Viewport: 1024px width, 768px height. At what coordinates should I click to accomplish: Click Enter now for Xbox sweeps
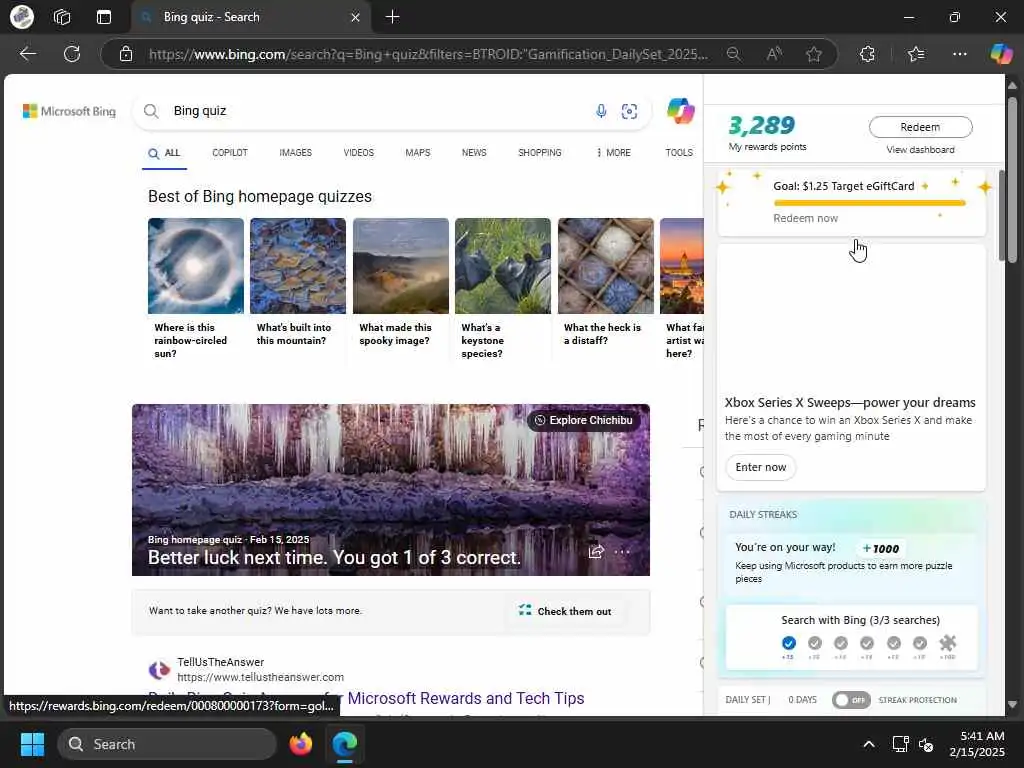761,468
